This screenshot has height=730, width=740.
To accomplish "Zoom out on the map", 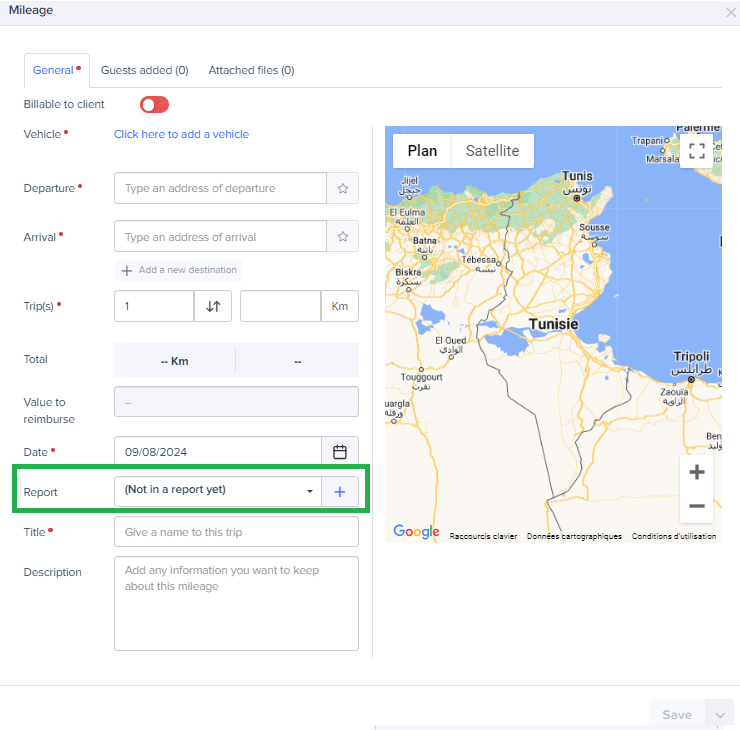I will pos(697,506).
